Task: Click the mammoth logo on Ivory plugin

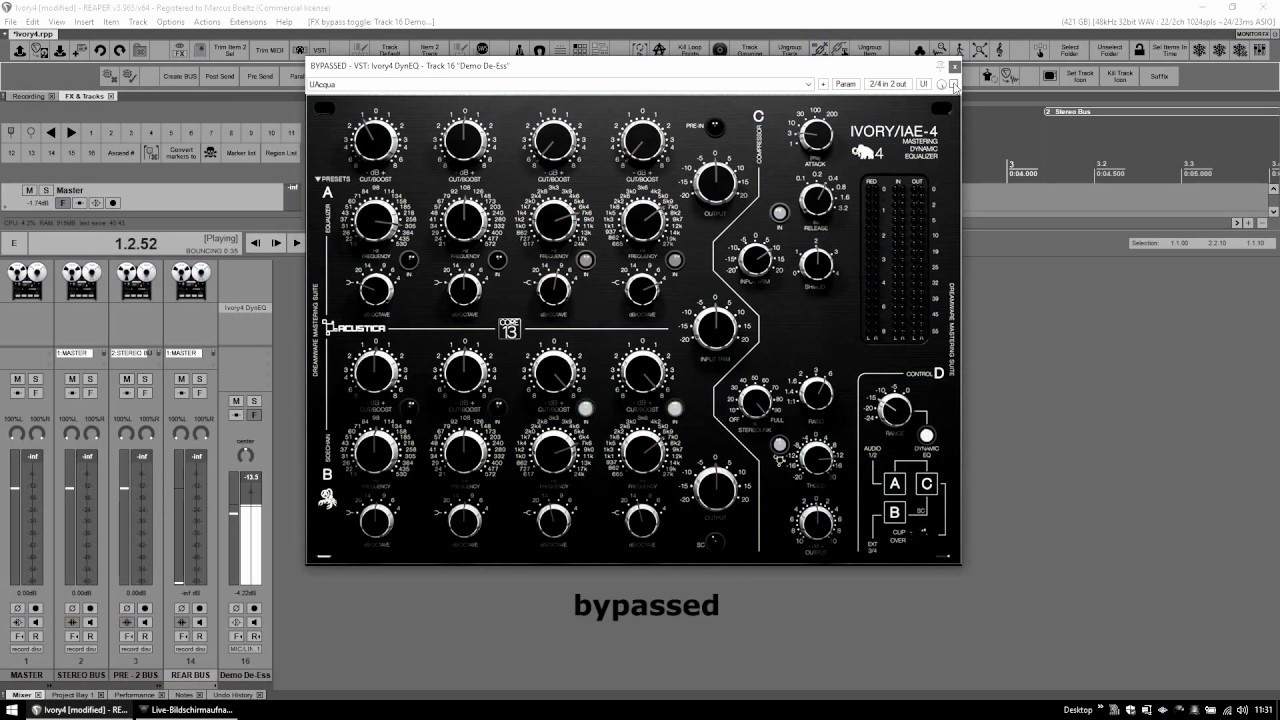Action: [x=863, y=152]
